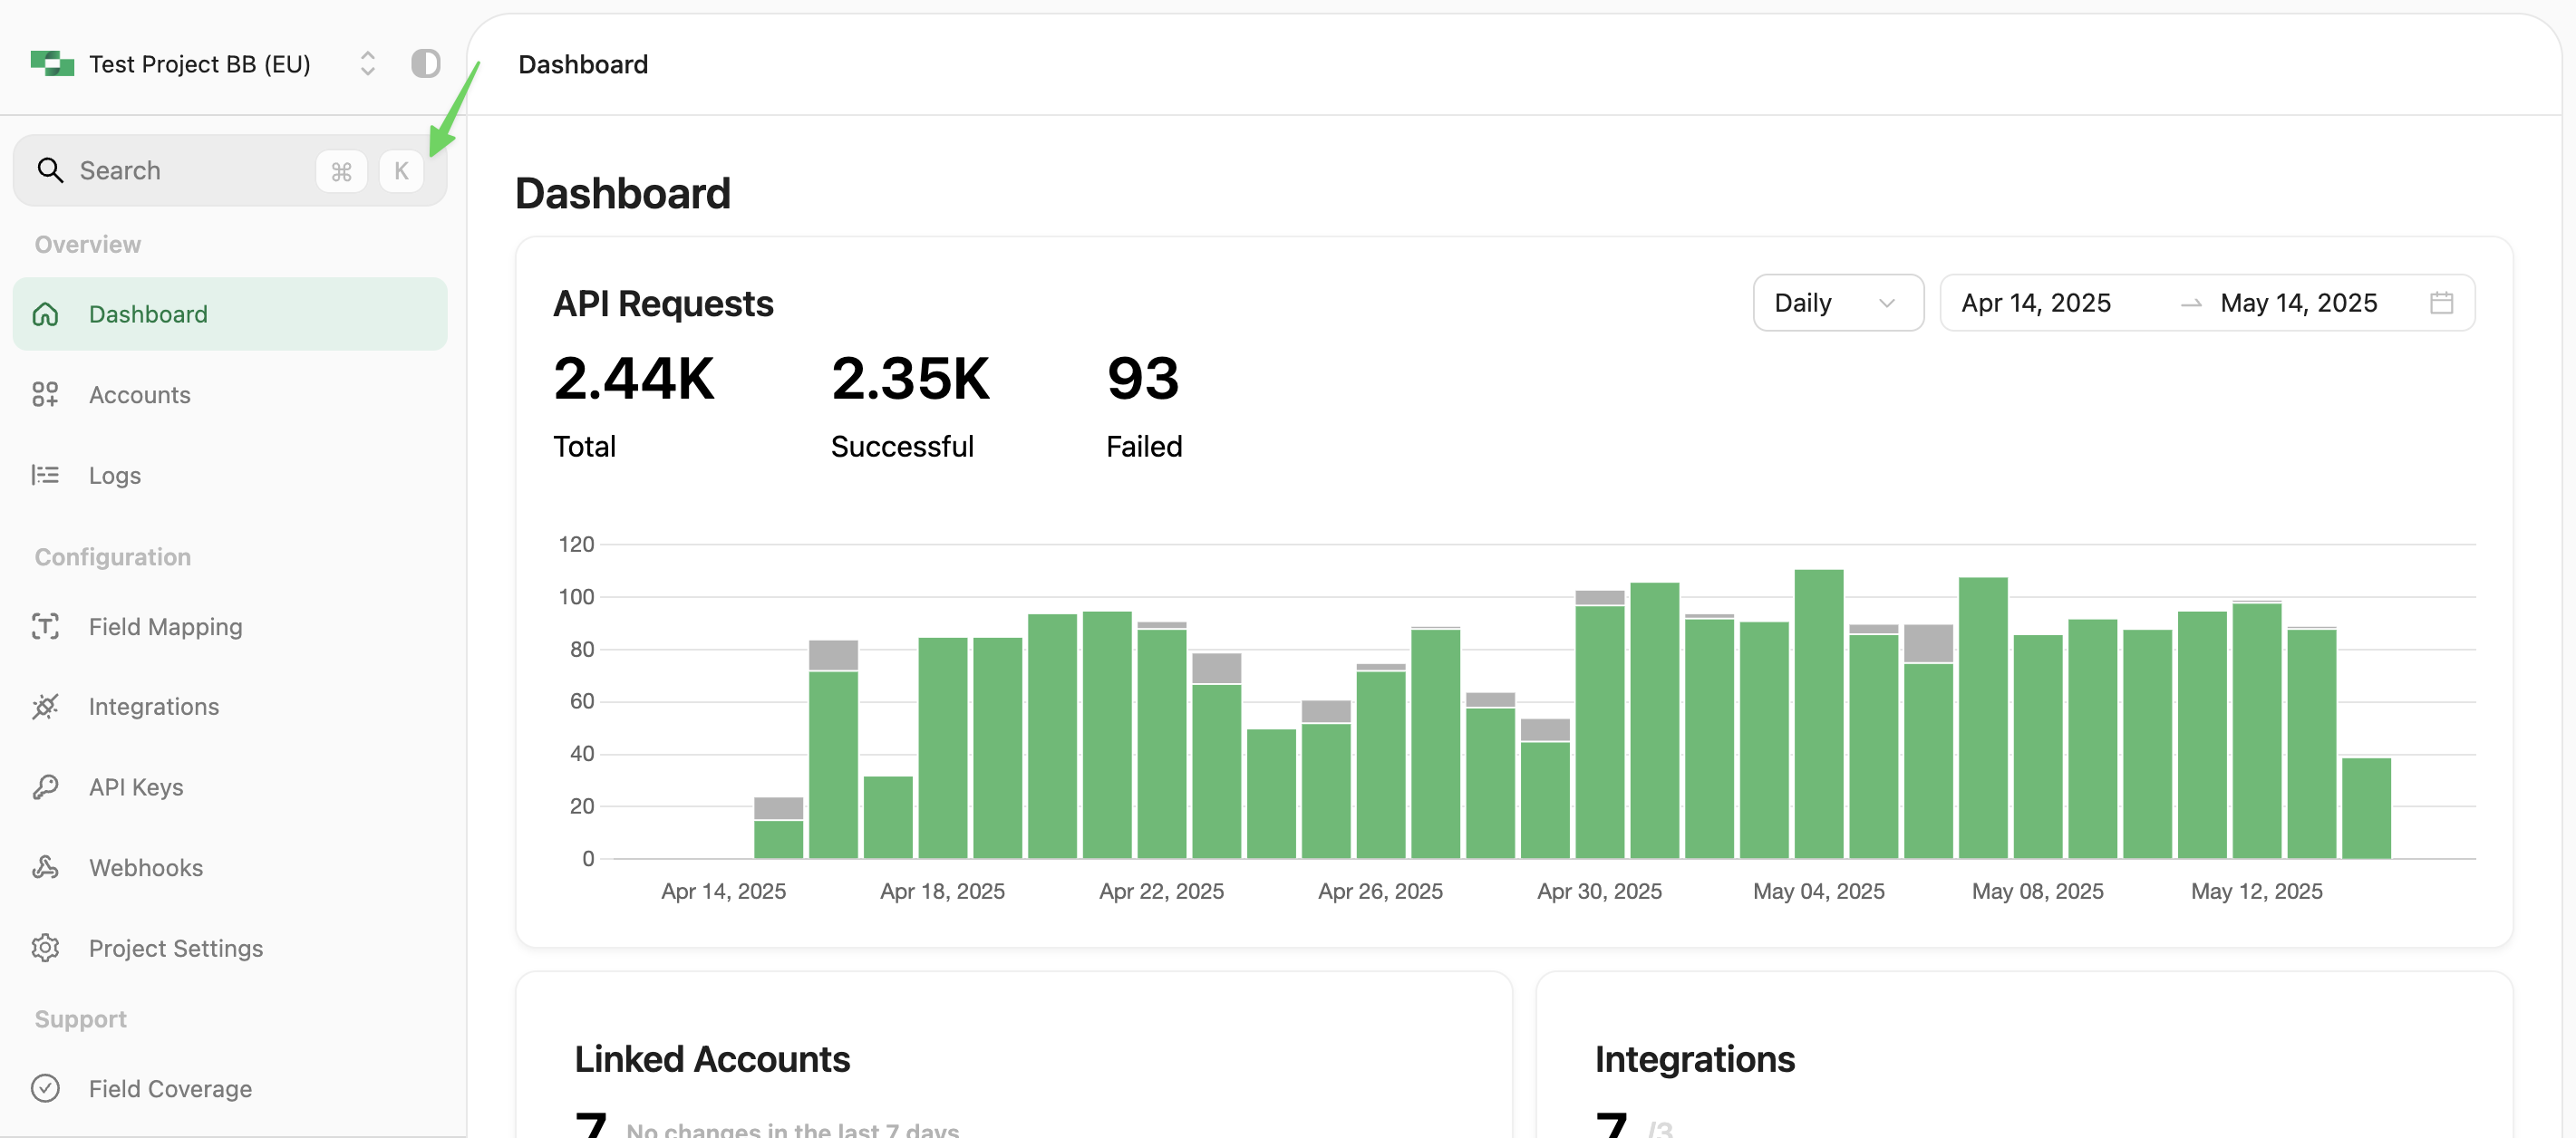Click the Dashboard breadcrumb in header
This screenshot has height=1138, width=2576.
pos(583,65)
